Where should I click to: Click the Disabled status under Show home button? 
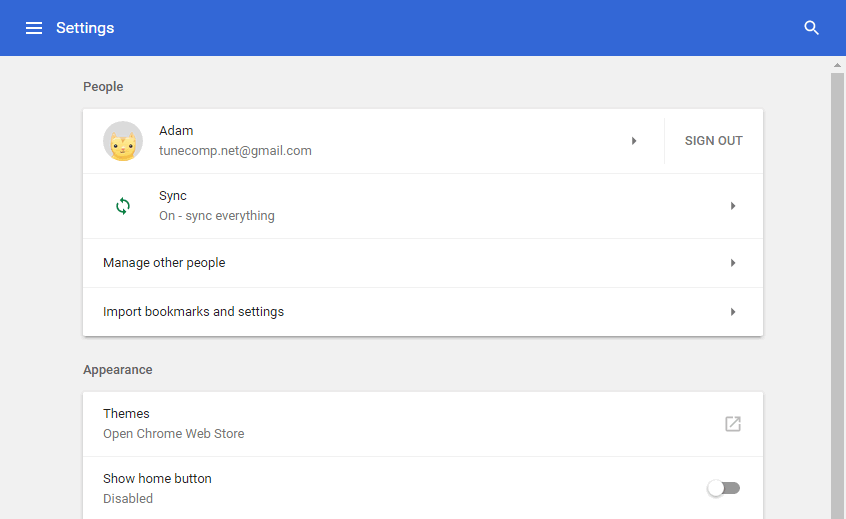(128, 498)
